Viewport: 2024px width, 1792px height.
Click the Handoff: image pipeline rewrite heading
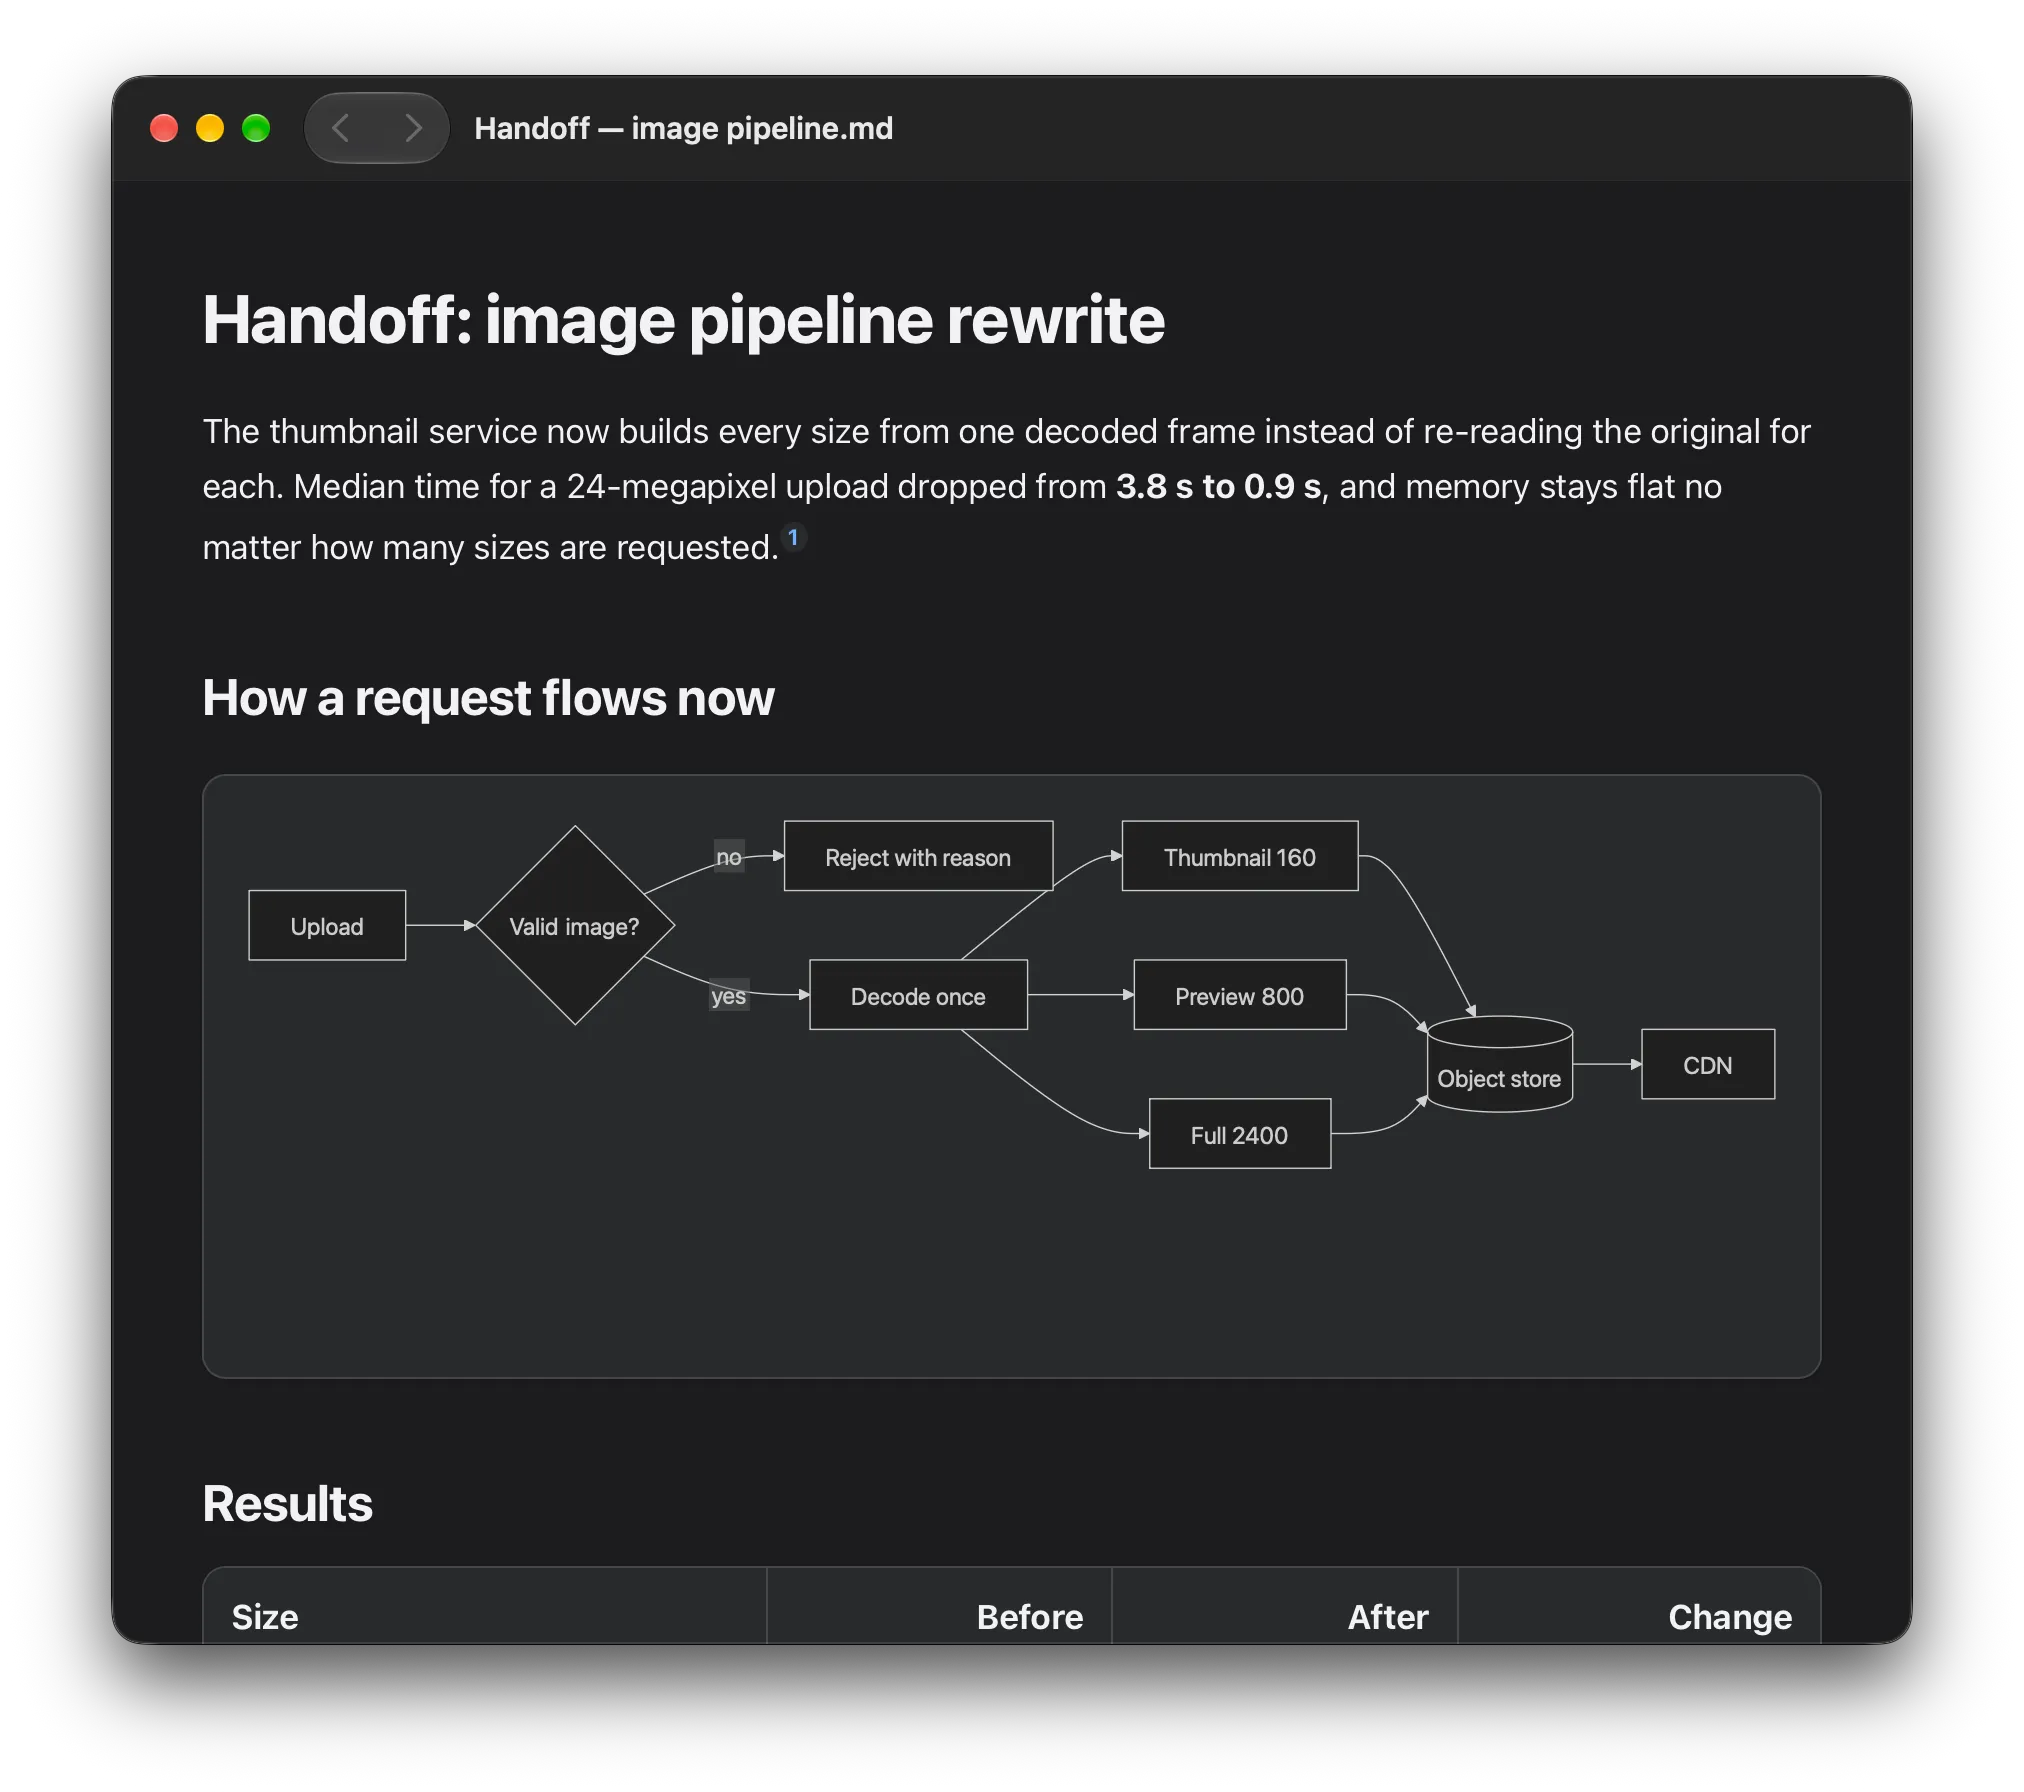(x=683, y=320)
